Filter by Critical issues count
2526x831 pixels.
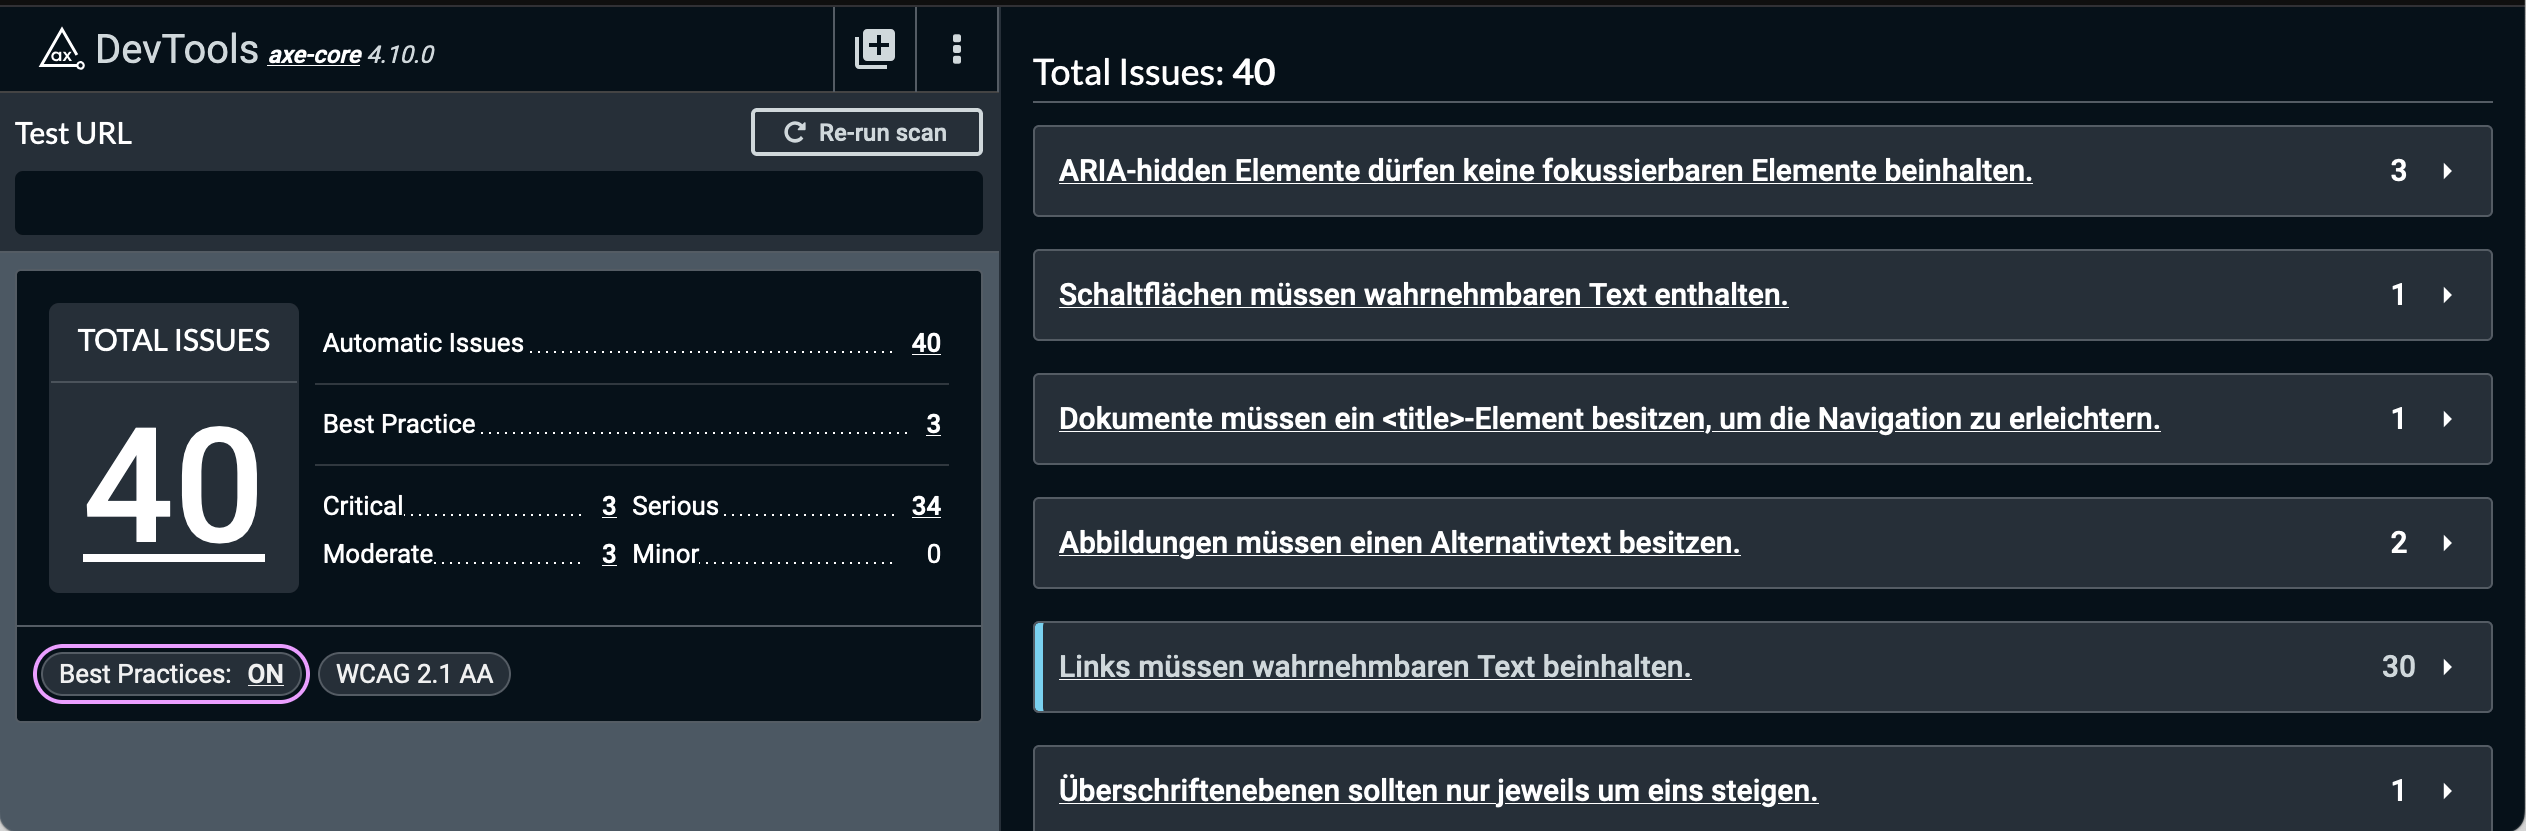coord(609,506)
